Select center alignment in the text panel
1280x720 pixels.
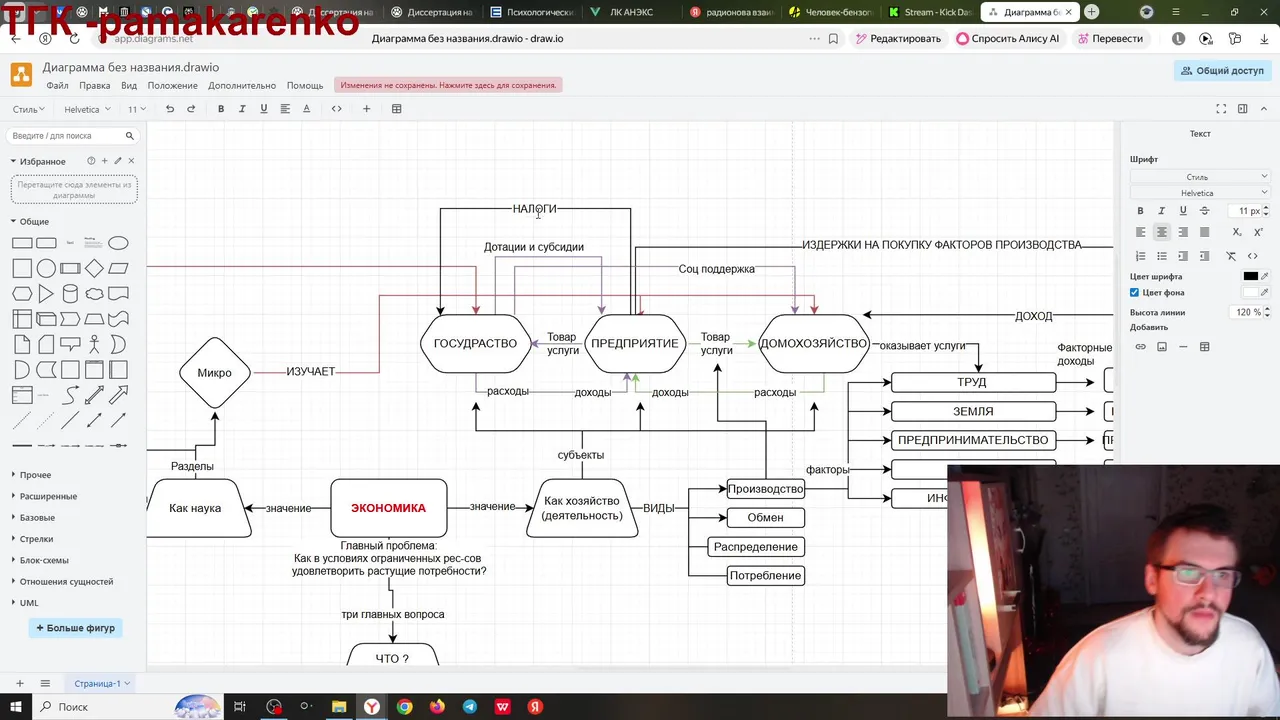pos(1161,232)
